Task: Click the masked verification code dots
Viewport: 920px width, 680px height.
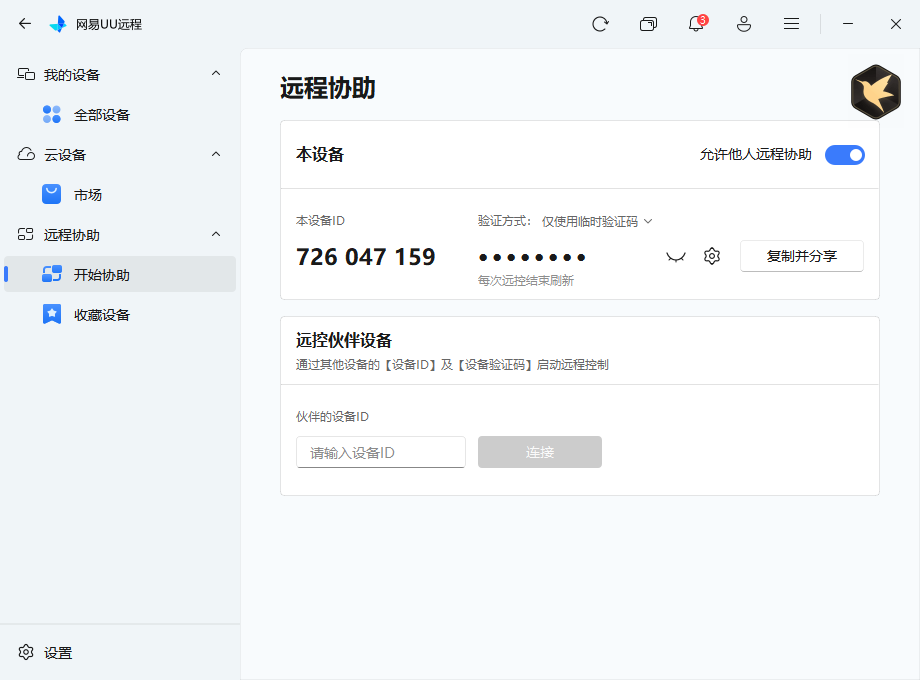Action: (532, 258)
